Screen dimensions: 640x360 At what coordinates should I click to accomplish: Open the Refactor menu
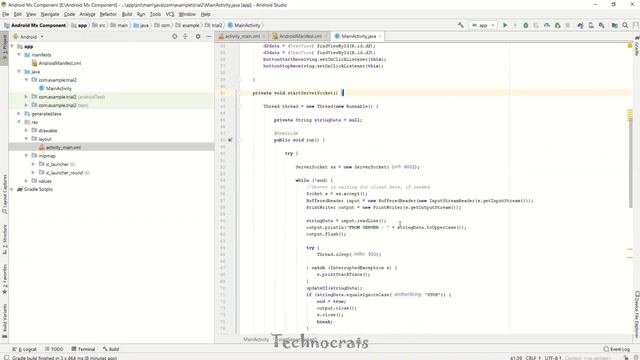click(x=108, y=14)
